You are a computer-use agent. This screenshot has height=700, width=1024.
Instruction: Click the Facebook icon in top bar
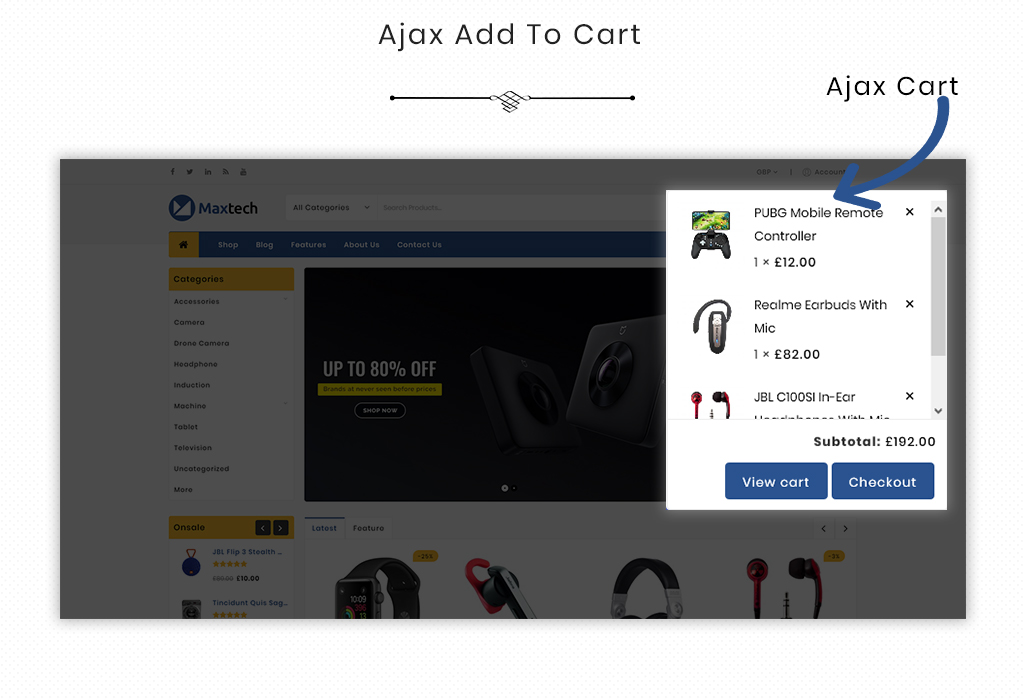[x=172, y=172]
